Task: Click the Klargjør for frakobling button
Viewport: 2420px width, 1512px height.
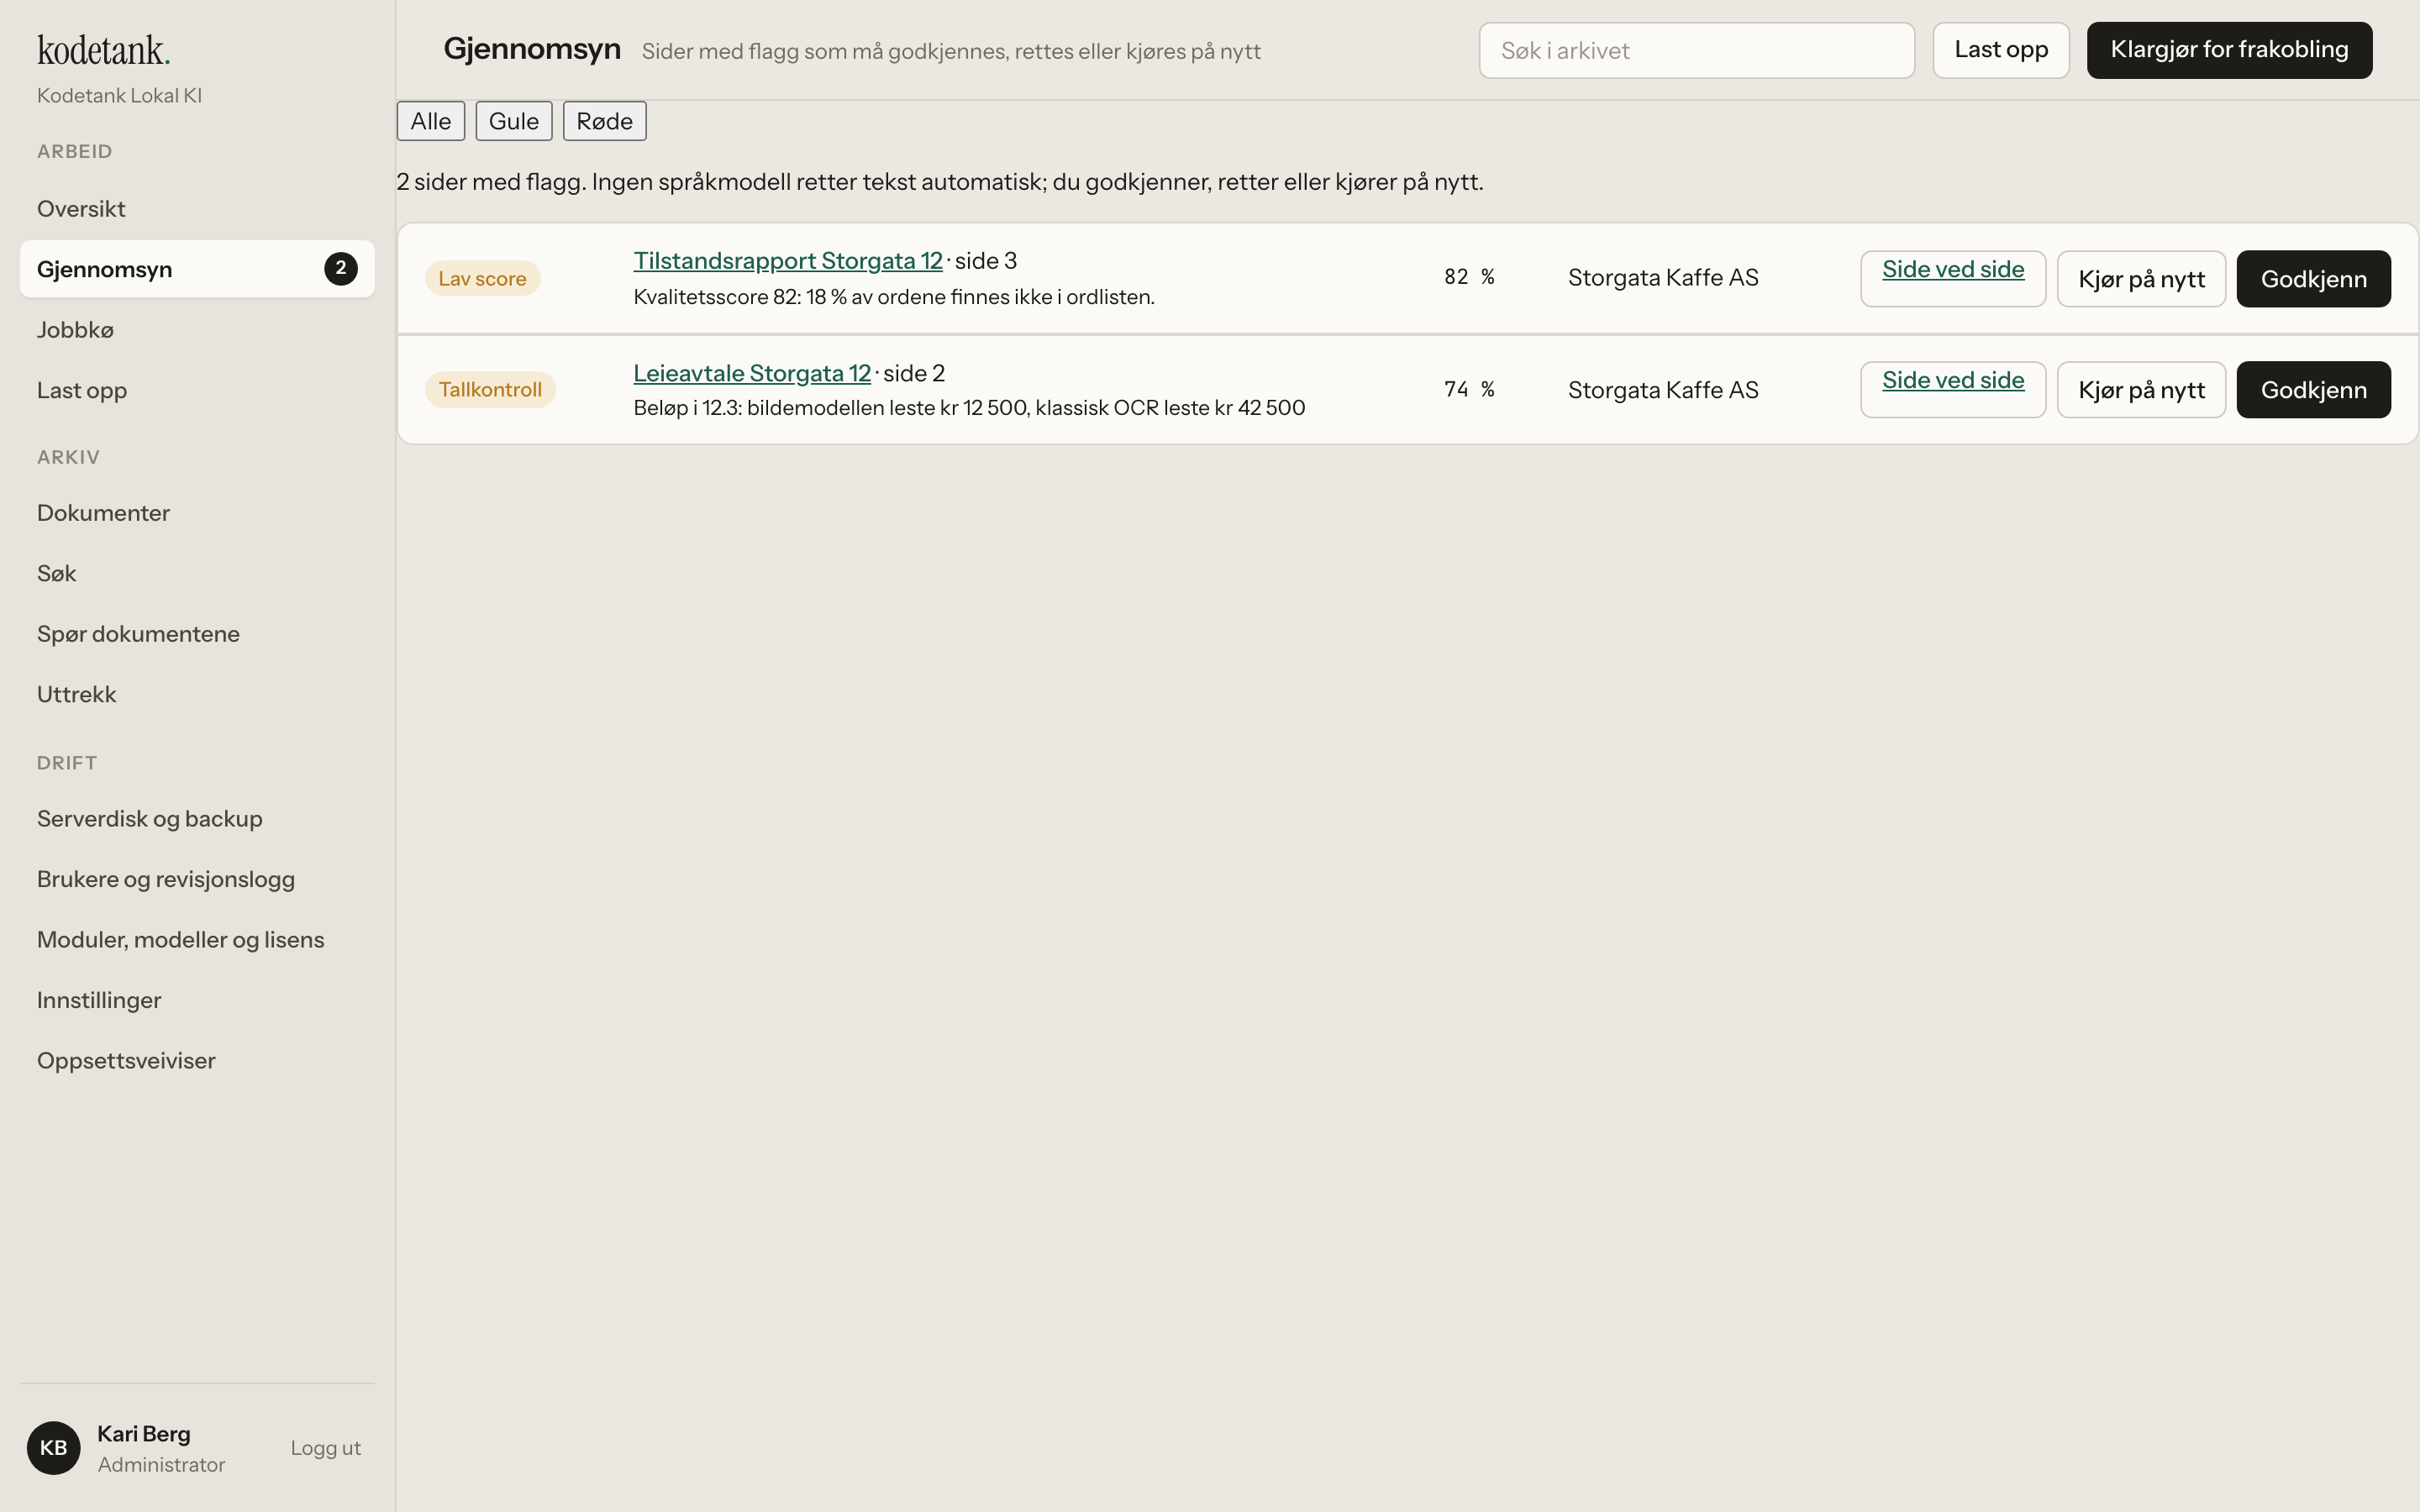Action: (x=2229, y=50)
